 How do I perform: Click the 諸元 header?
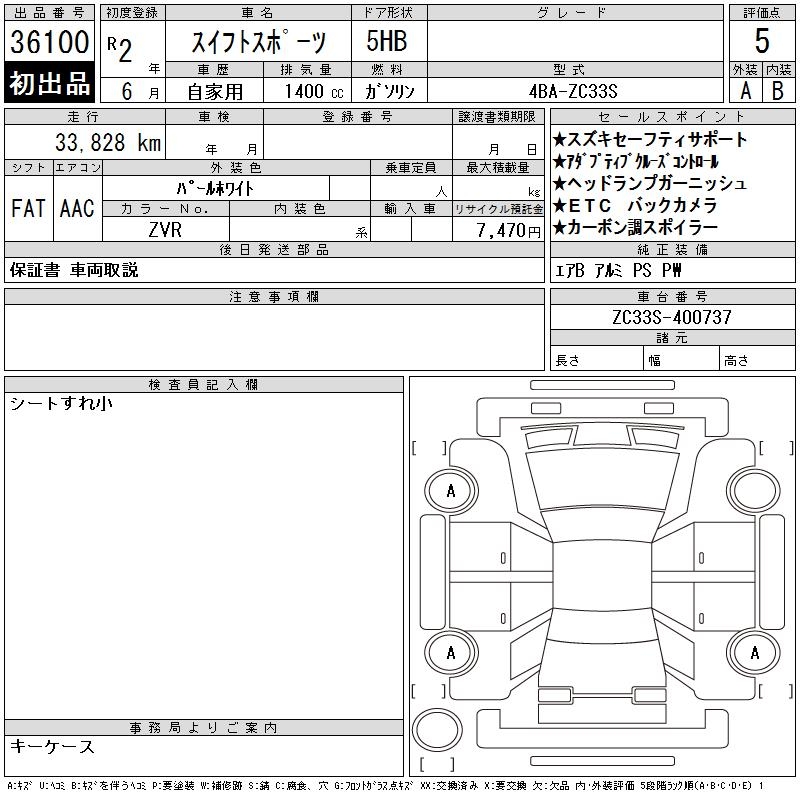click(672, 338)
